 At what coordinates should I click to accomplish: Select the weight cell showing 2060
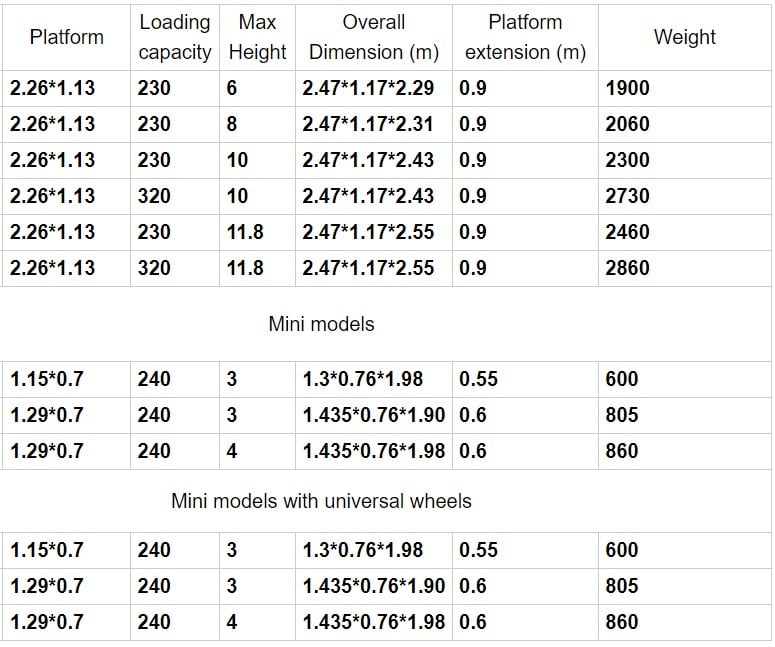coord(685,125)
